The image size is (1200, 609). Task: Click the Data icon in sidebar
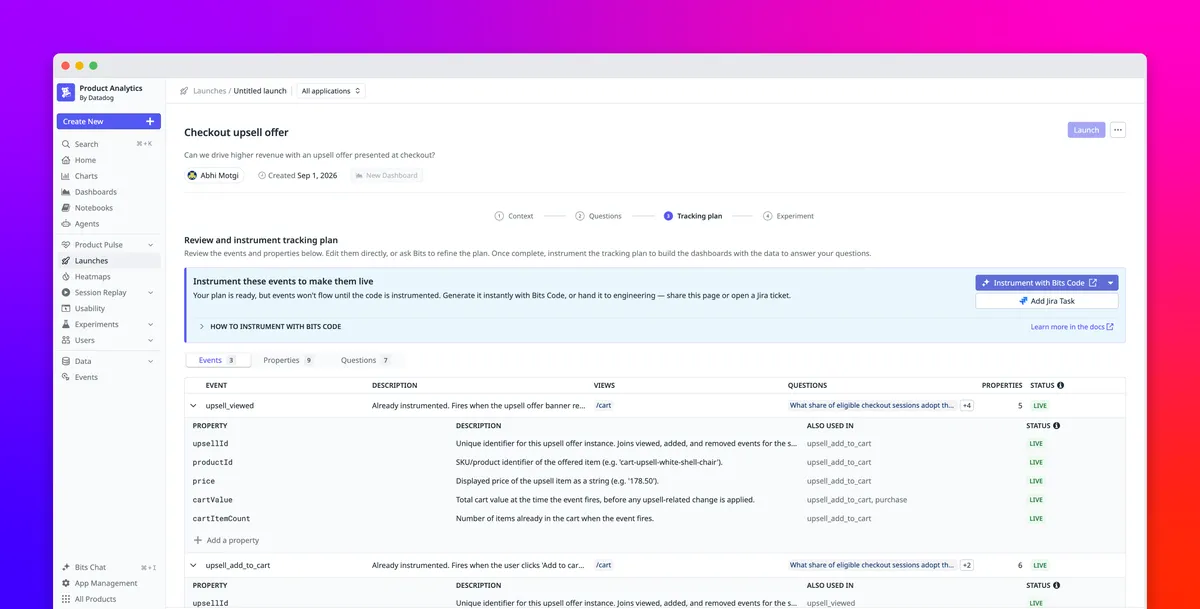(66, 361)
